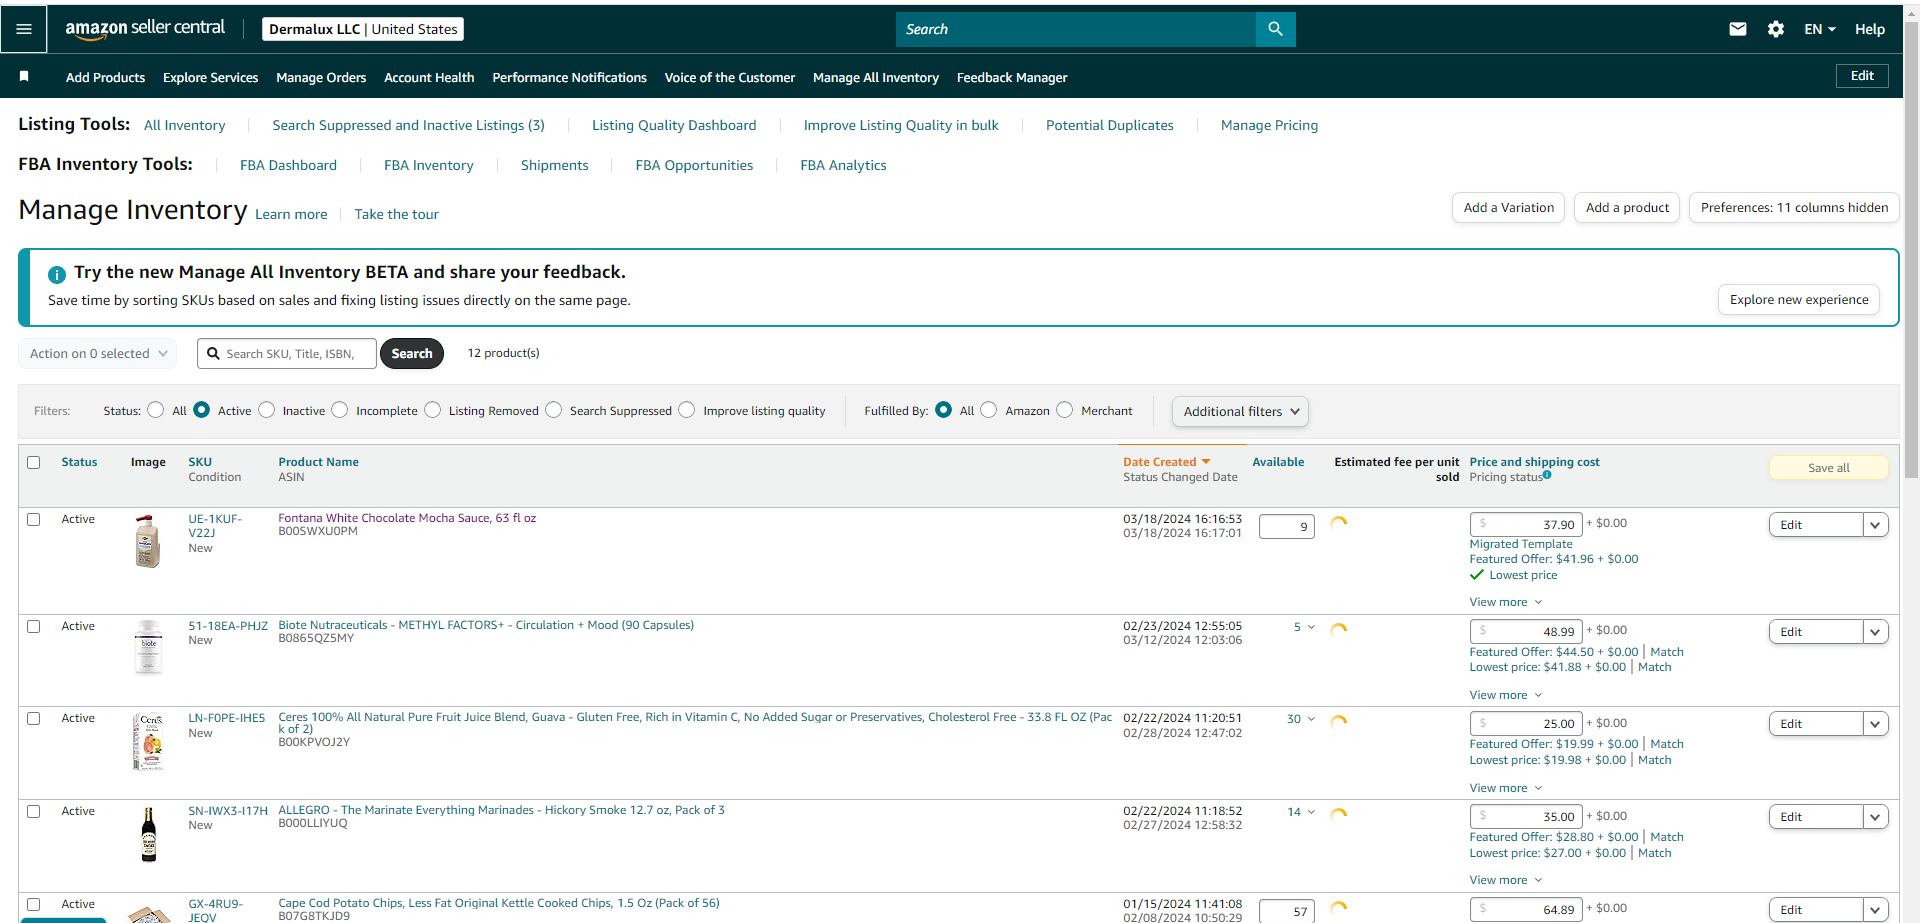
Task: Click the Add a Variation button
Action: point(1508,208)
